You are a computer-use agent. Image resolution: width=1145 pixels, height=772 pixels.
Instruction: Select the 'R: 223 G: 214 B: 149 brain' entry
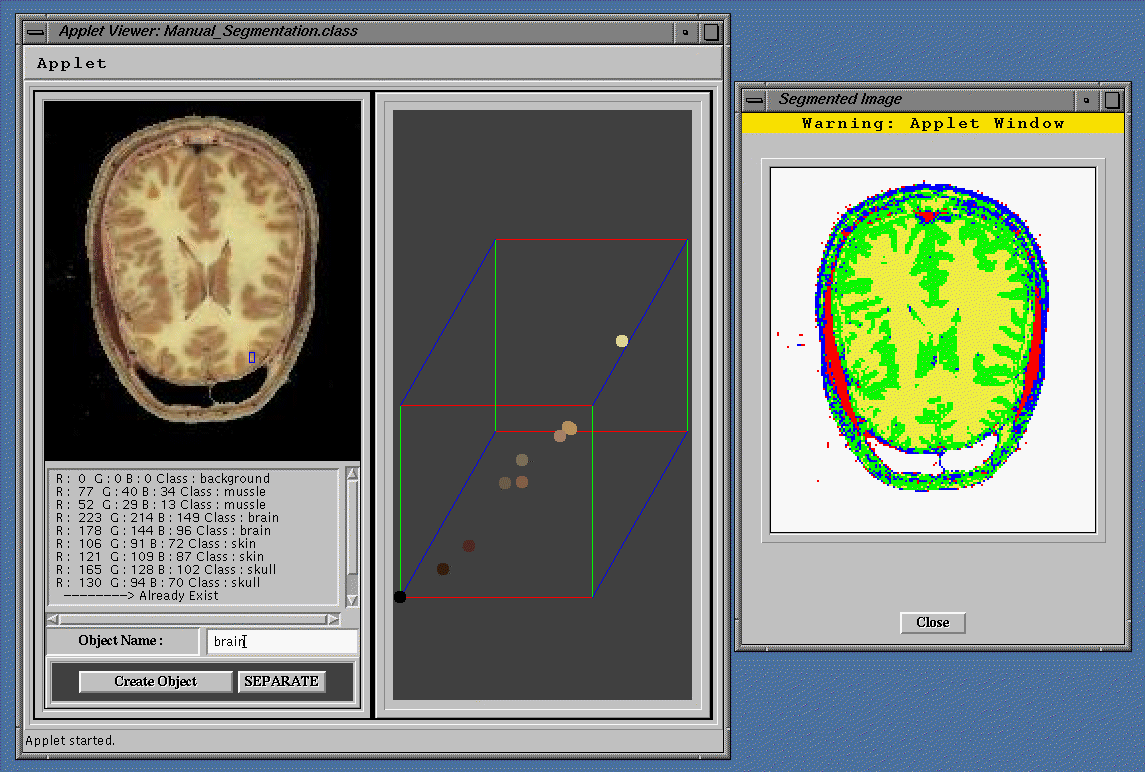[x=167, y=518]
